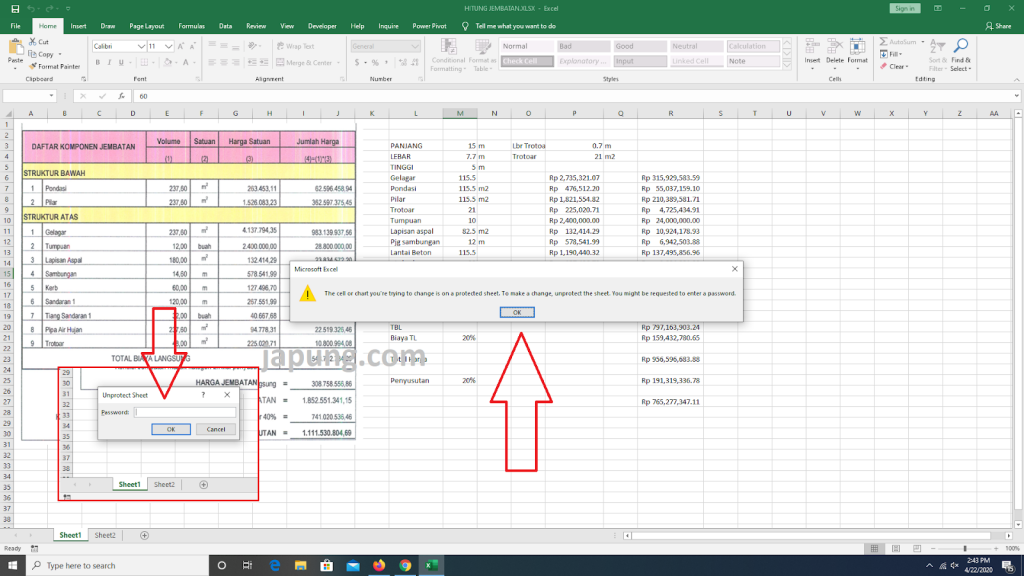This screenshot has height=576, width=1024.
Task: Open the Calibri font name dropdown
Action: (140, 46)
